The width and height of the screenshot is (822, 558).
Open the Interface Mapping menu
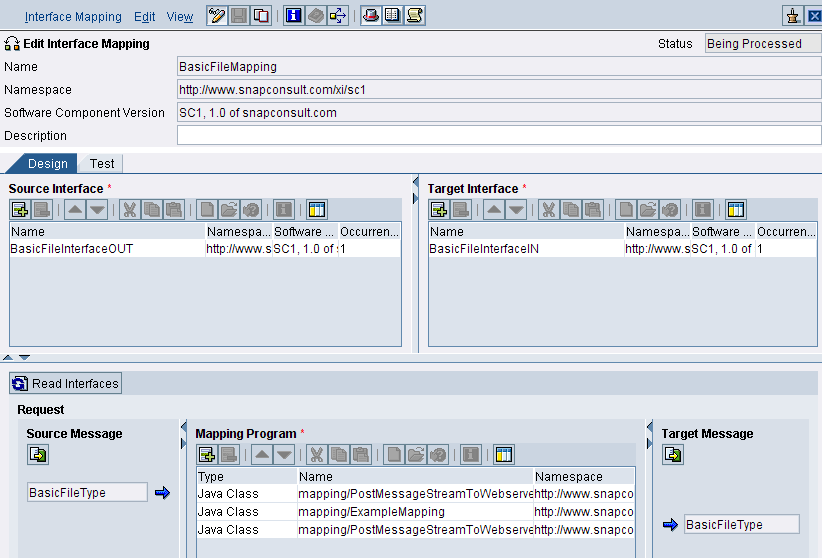point(73,17)
